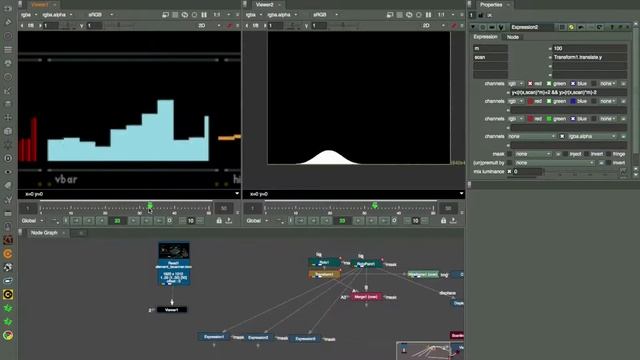Open Viewer1 rgba layer dropdown
The image size is (640, 360).
[29, 15]
